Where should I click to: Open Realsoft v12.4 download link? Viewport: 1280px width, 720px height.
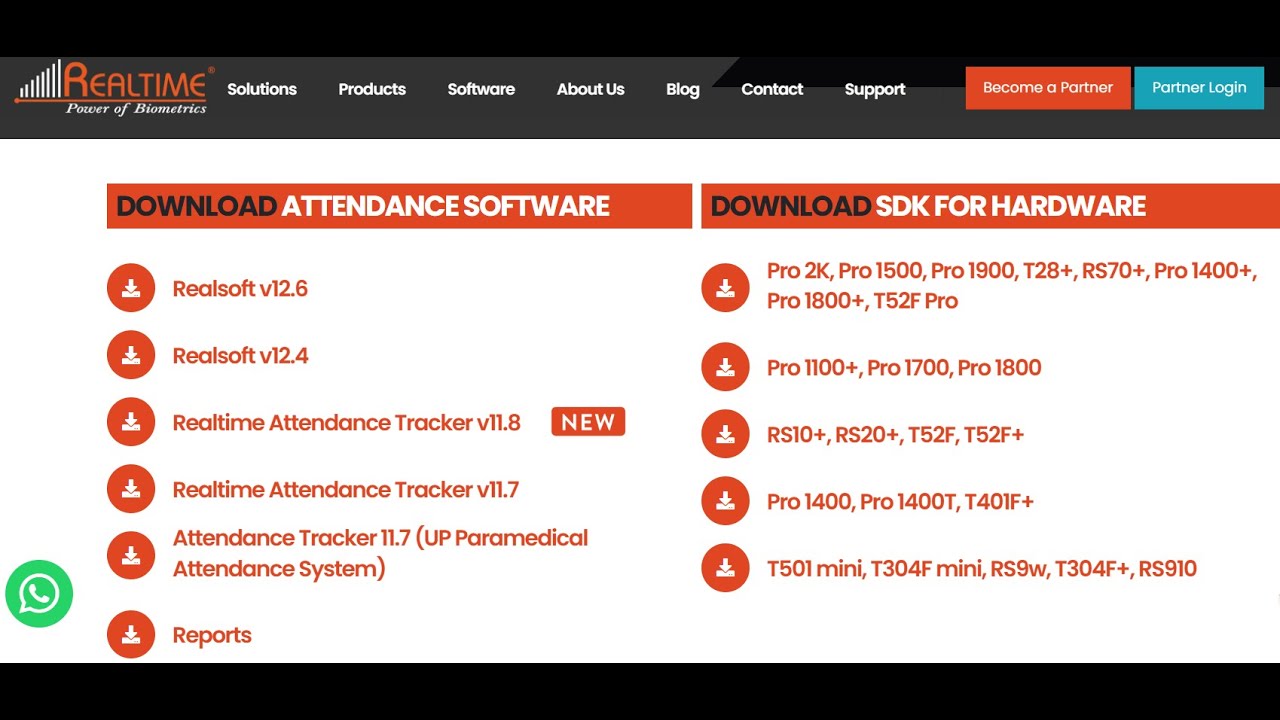tap(240, 356)
